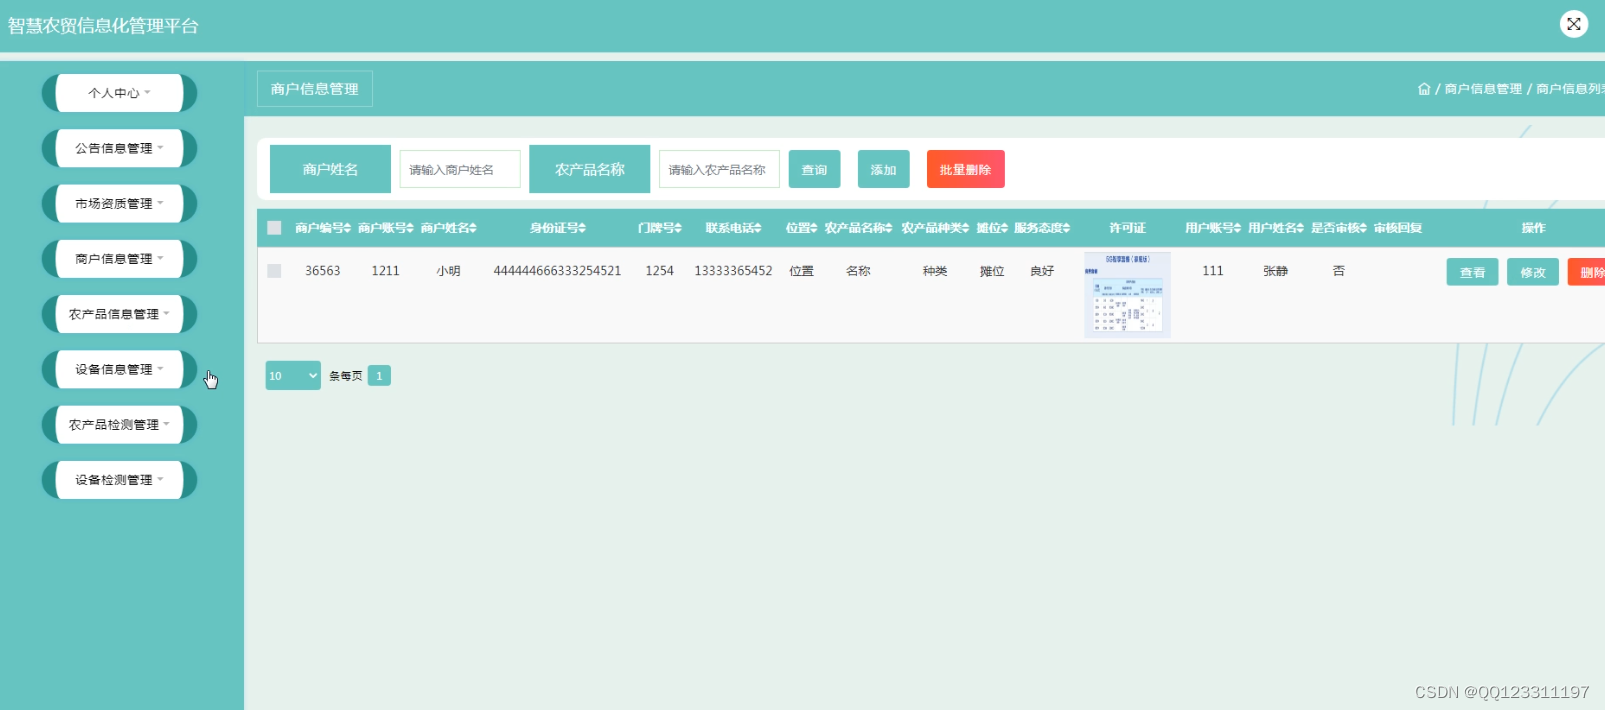Expand the 农产品检测管理 menu
This screenshot has width=1605, height=710.
point(119,425)
